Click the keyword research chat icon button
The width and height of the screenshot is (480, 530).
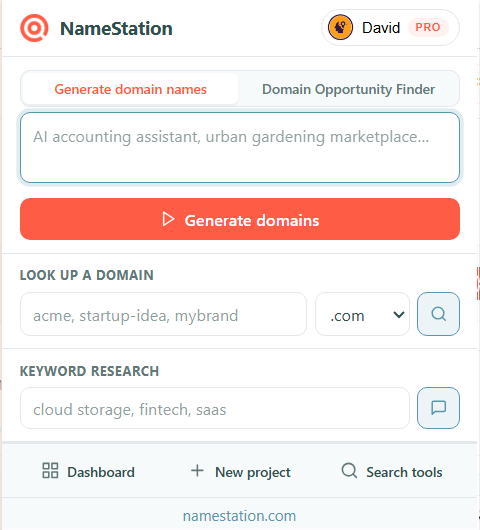438,408
